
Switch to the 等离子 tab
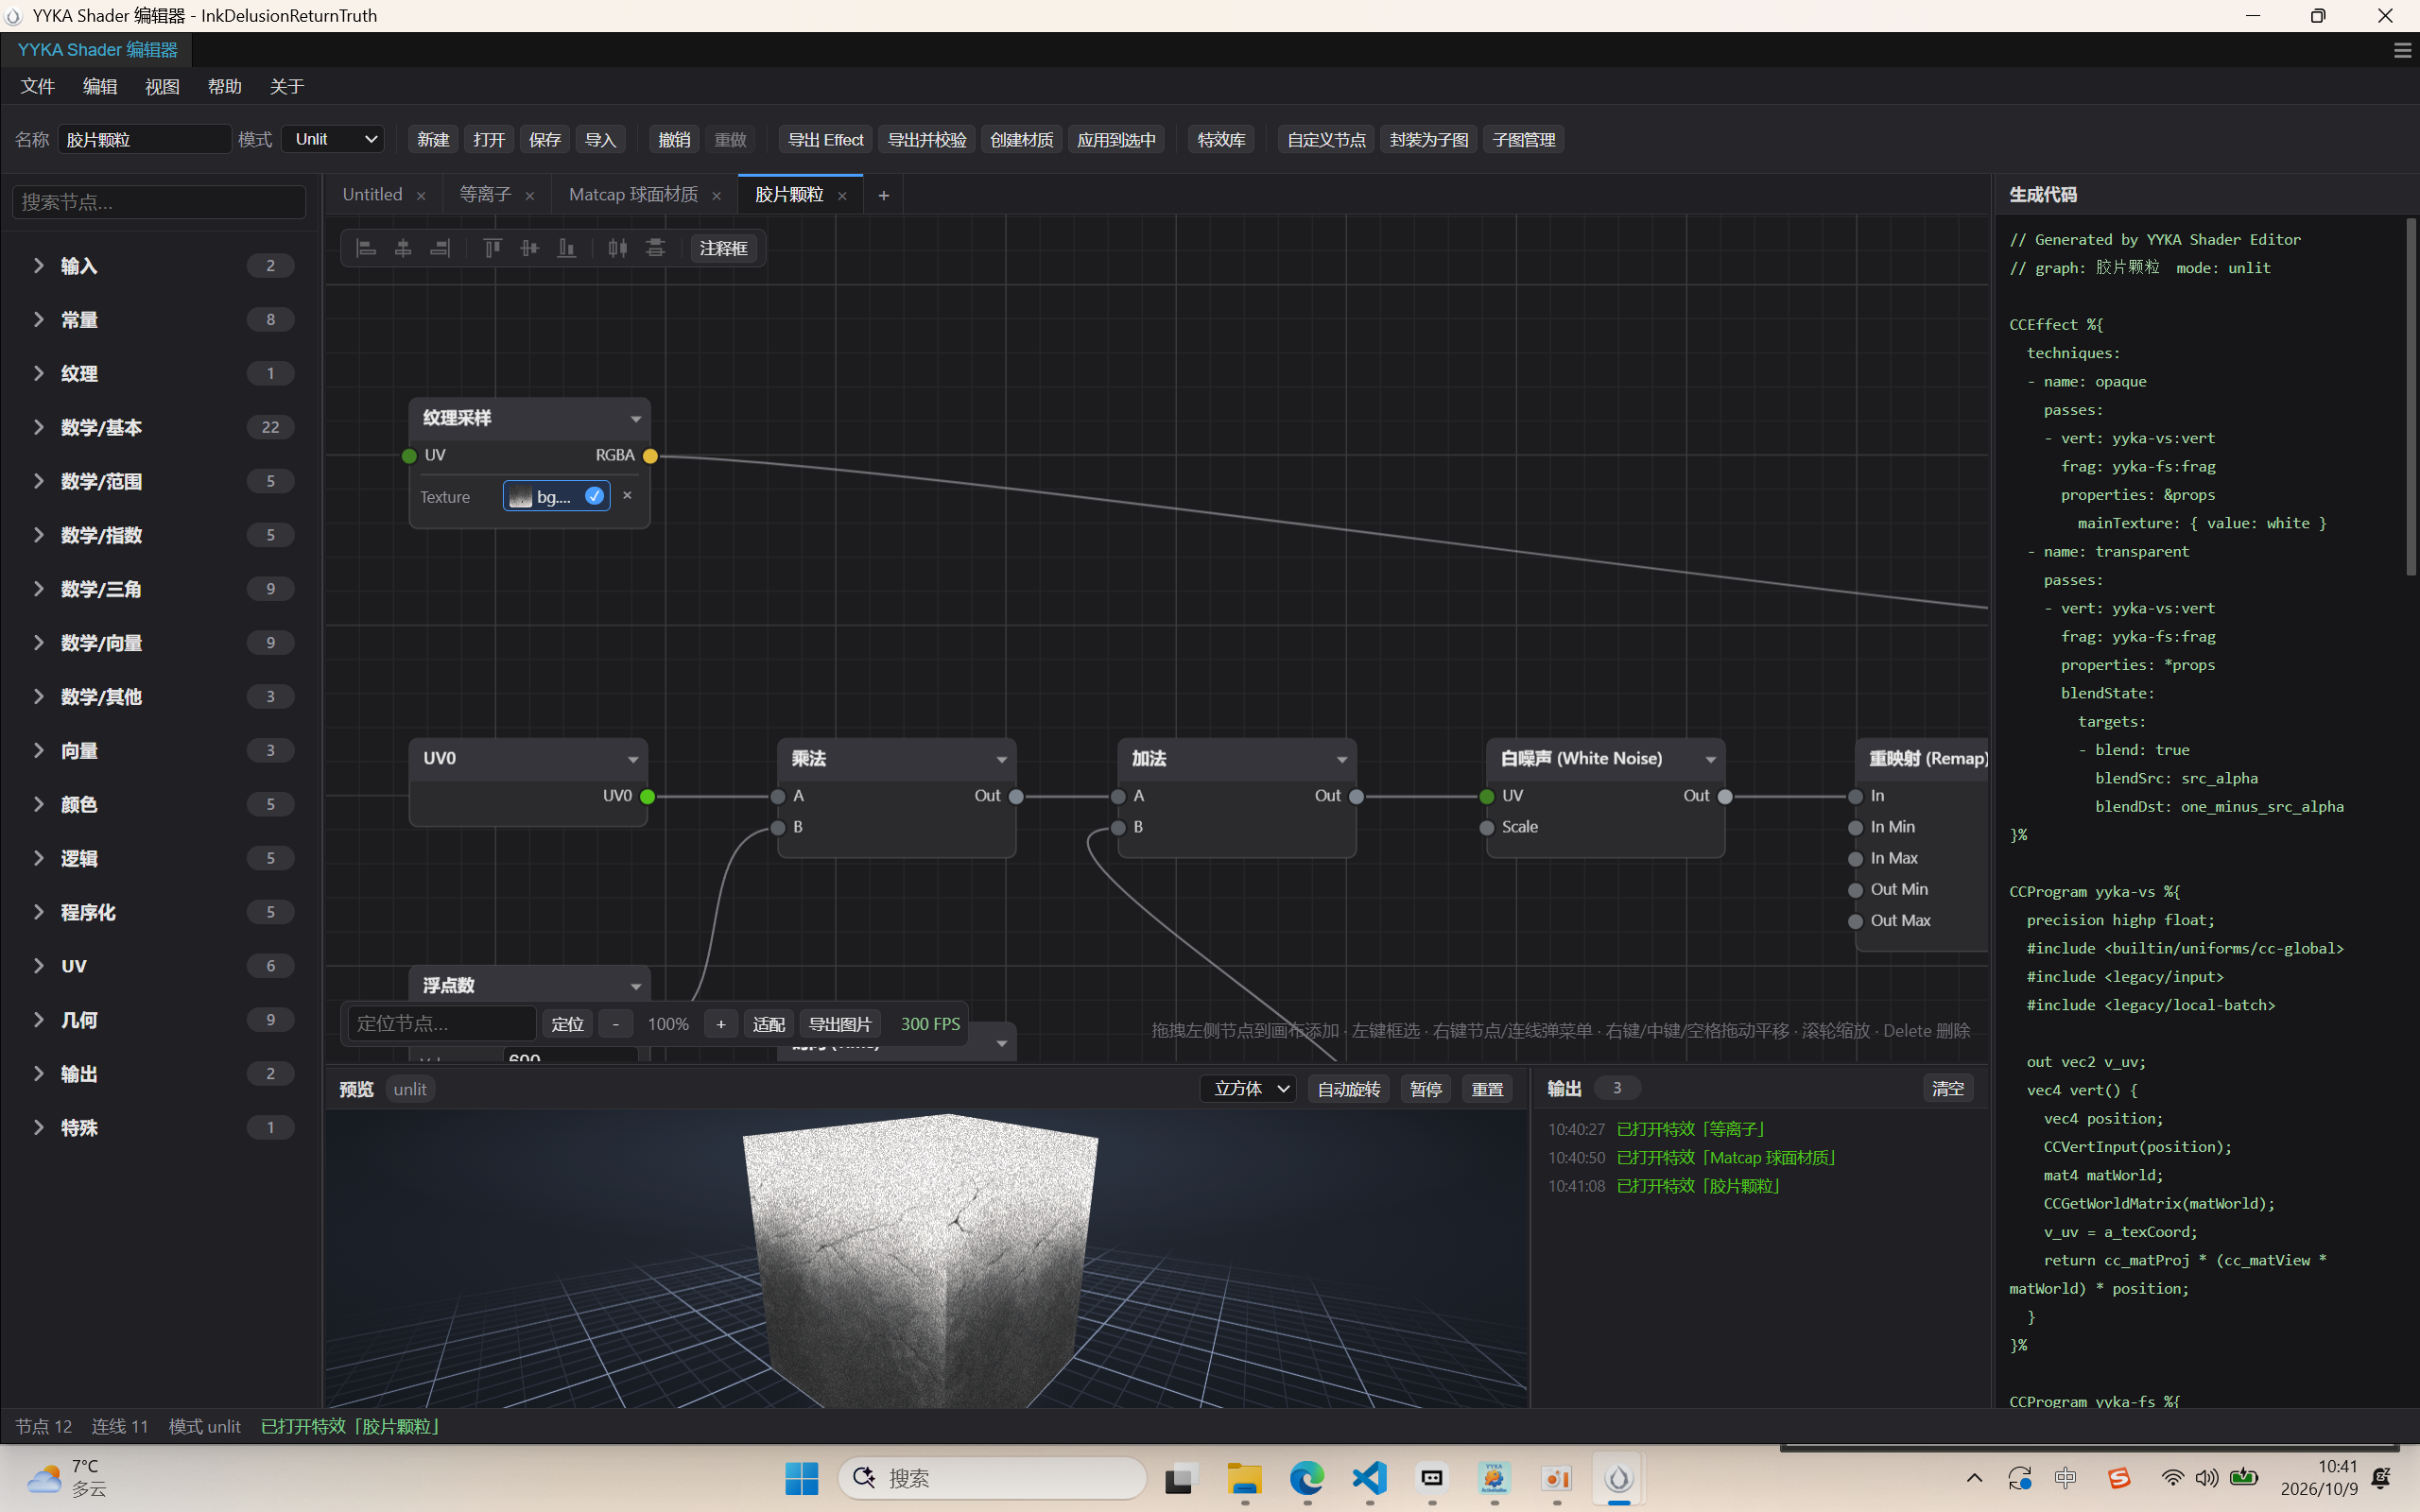point(485,195)
